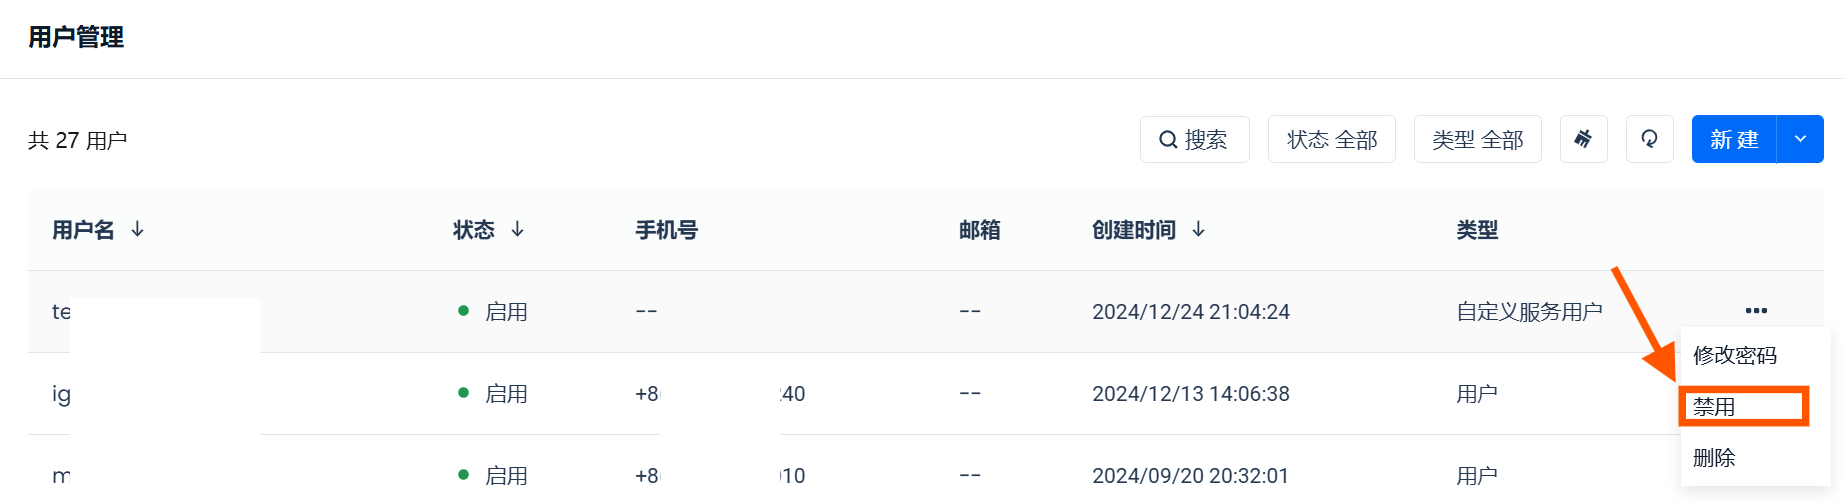Open the row actions three-dot menu
The height and width of the screenshot is (502, 1843).
[1756, 311]
